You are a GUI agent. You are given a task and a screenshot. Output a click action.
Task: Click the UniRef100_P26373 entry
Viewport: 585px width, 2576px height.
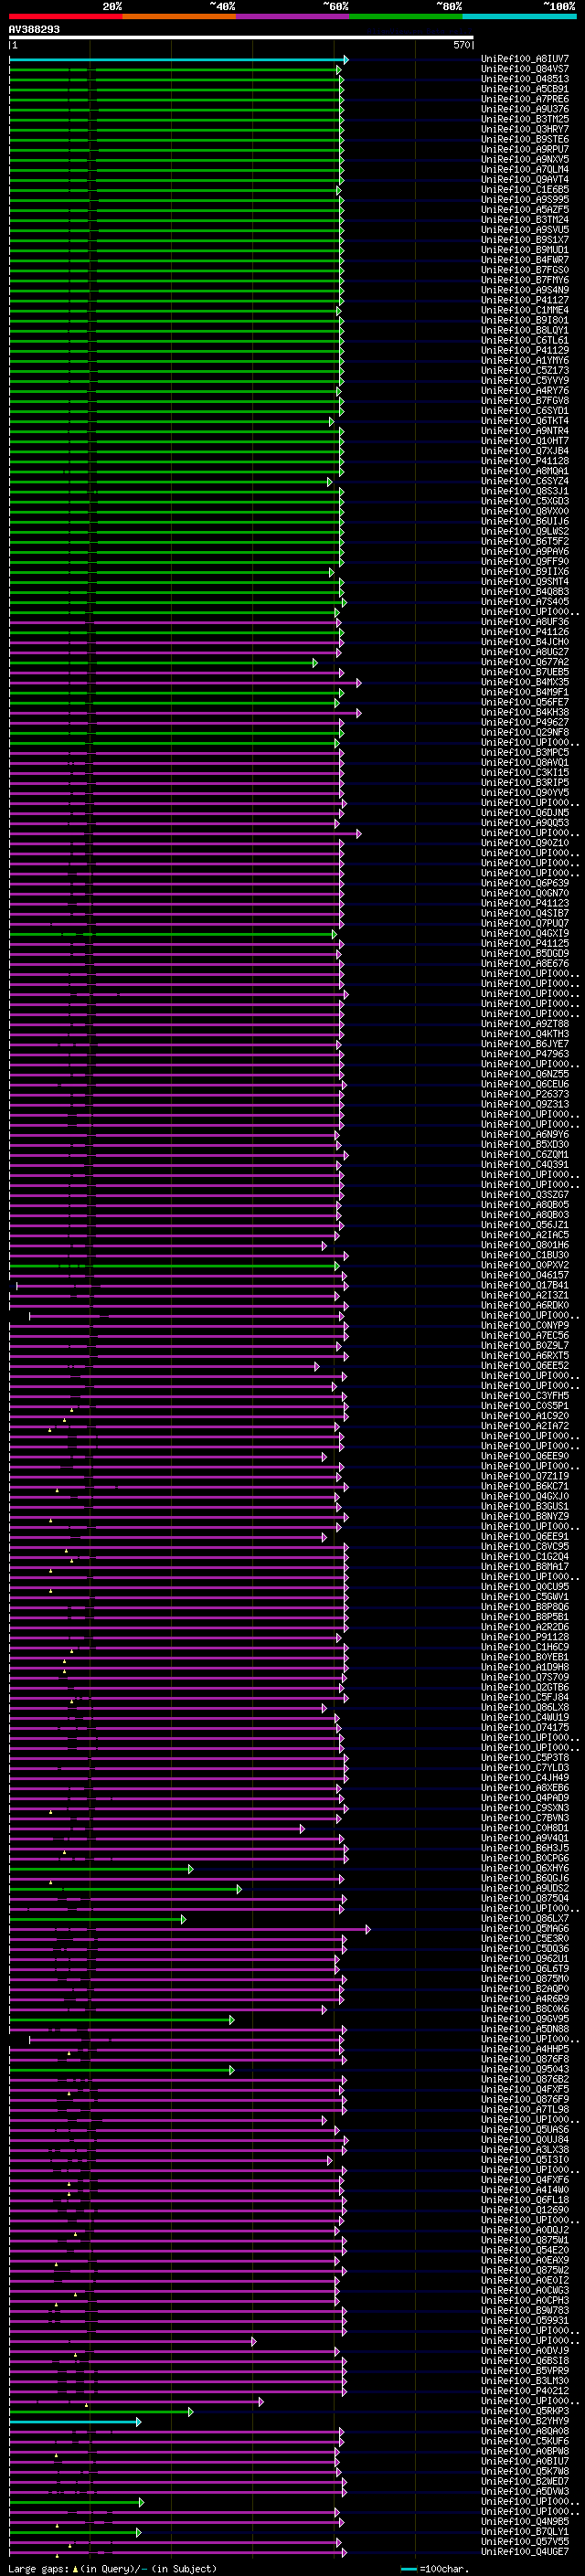click(x=525, y=1094)
